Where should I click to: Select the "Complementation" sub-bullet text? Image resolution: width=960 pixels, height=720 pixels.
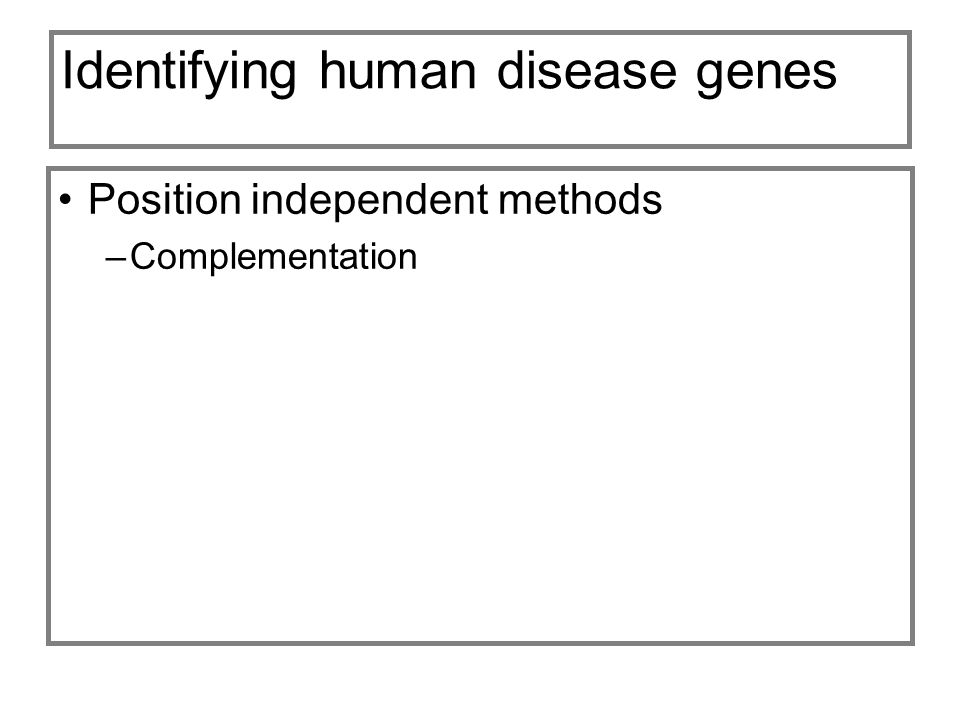pyautogui.click(x=273, y=257)
